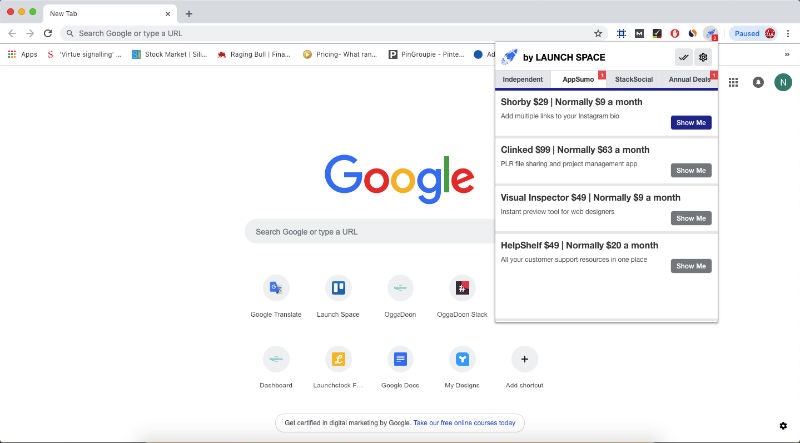This screenshot has width=800, height=443.
Task: Expand hidden bookmarks overflow chevron
Action: 787,54
